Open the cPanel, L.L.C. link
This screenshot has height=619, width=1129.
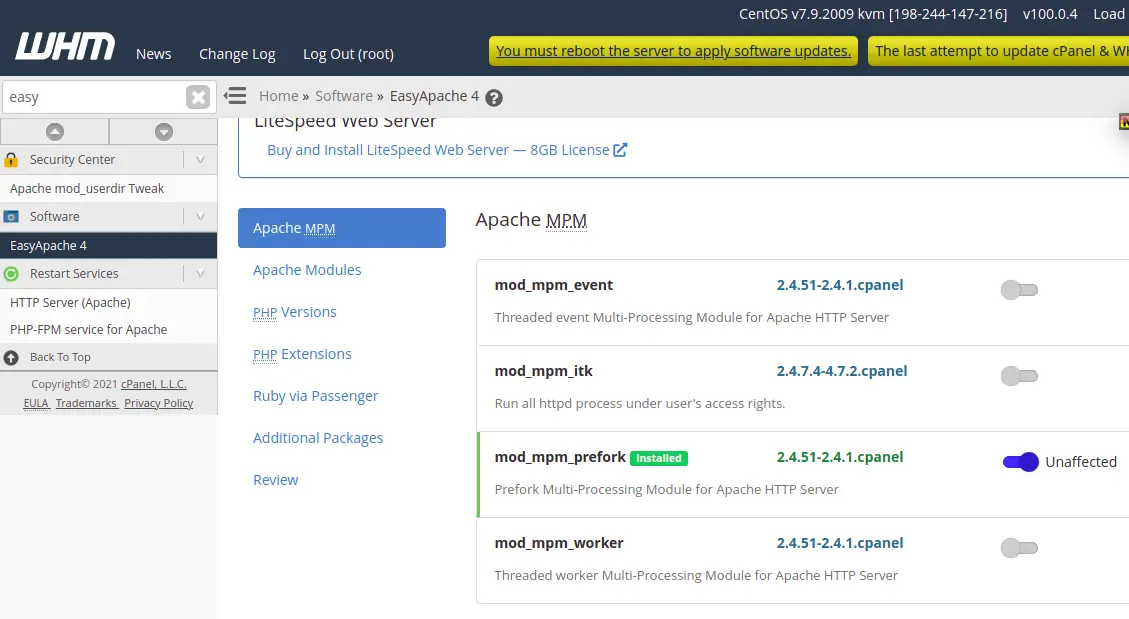(153, 384)
